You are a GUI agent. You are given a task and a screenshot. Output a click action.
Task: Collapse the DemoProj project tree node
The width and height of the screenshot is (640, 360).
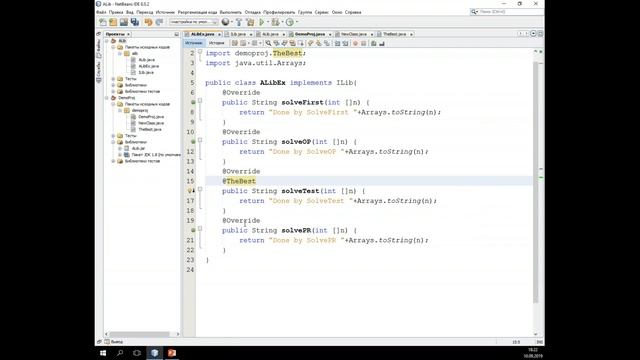click(107, 98)
